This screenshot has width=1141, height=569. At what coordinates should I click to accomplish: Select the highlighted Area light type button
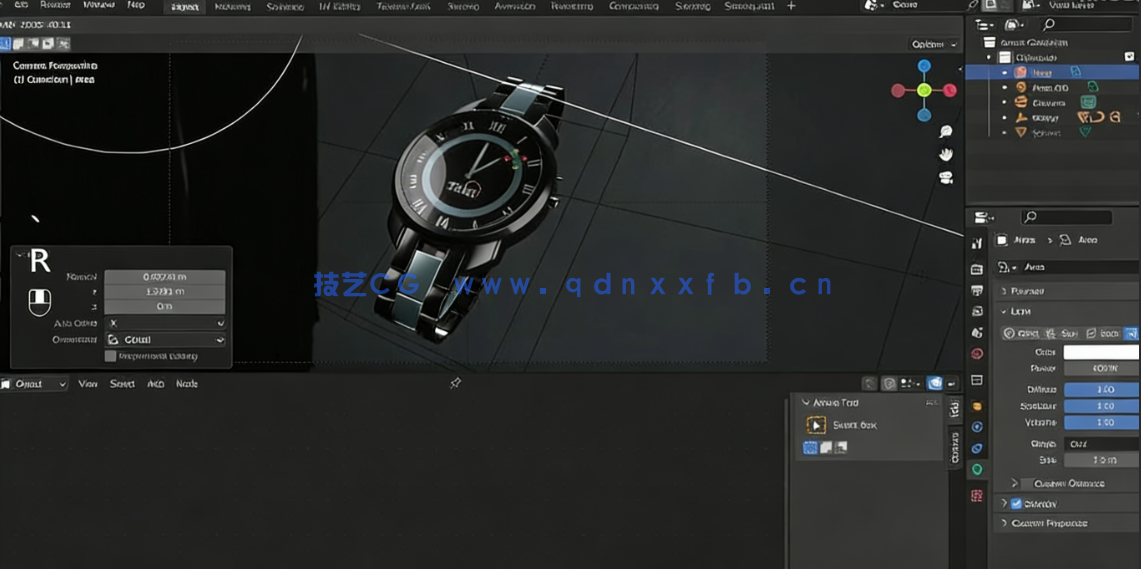point(1131,333)
